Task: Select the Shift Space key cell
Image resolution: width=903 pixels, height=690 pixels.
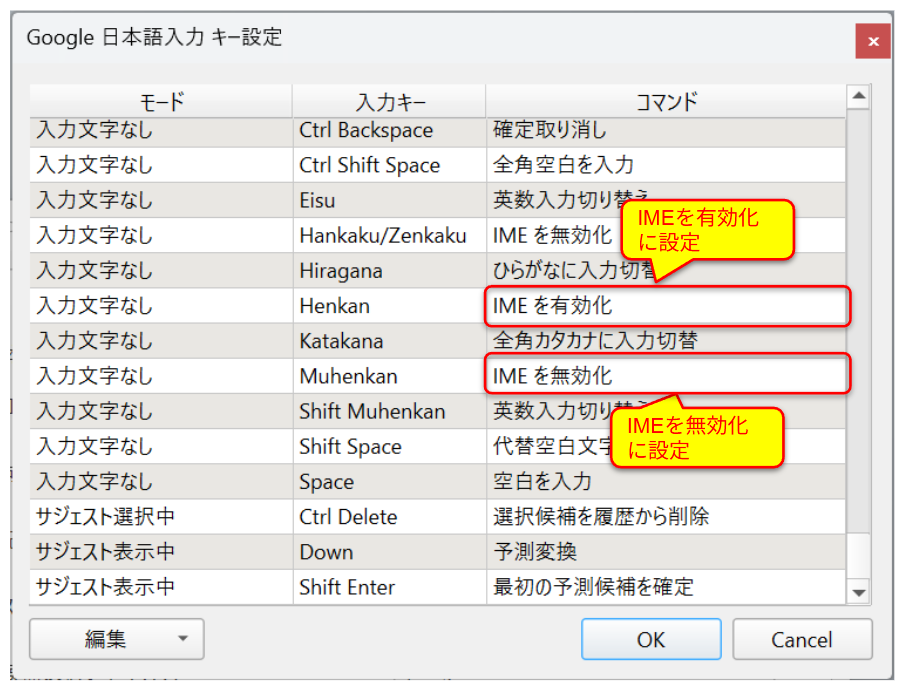Action: pos(390,446)
